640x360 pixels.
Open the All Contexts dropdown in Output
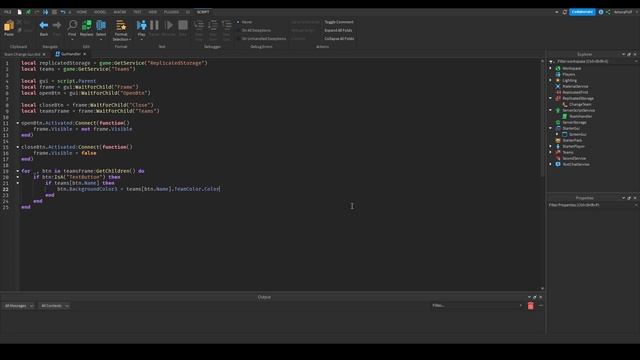click(54, 306)
